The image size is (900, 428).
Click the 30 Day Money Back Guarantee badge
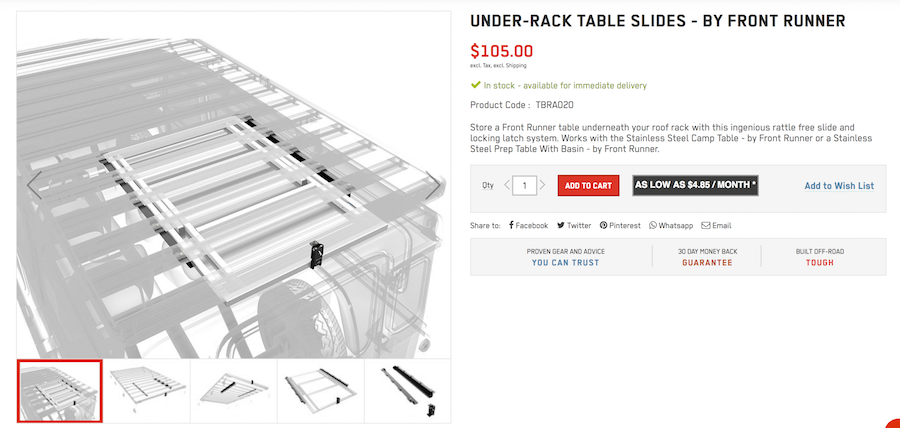coord(707,257)
